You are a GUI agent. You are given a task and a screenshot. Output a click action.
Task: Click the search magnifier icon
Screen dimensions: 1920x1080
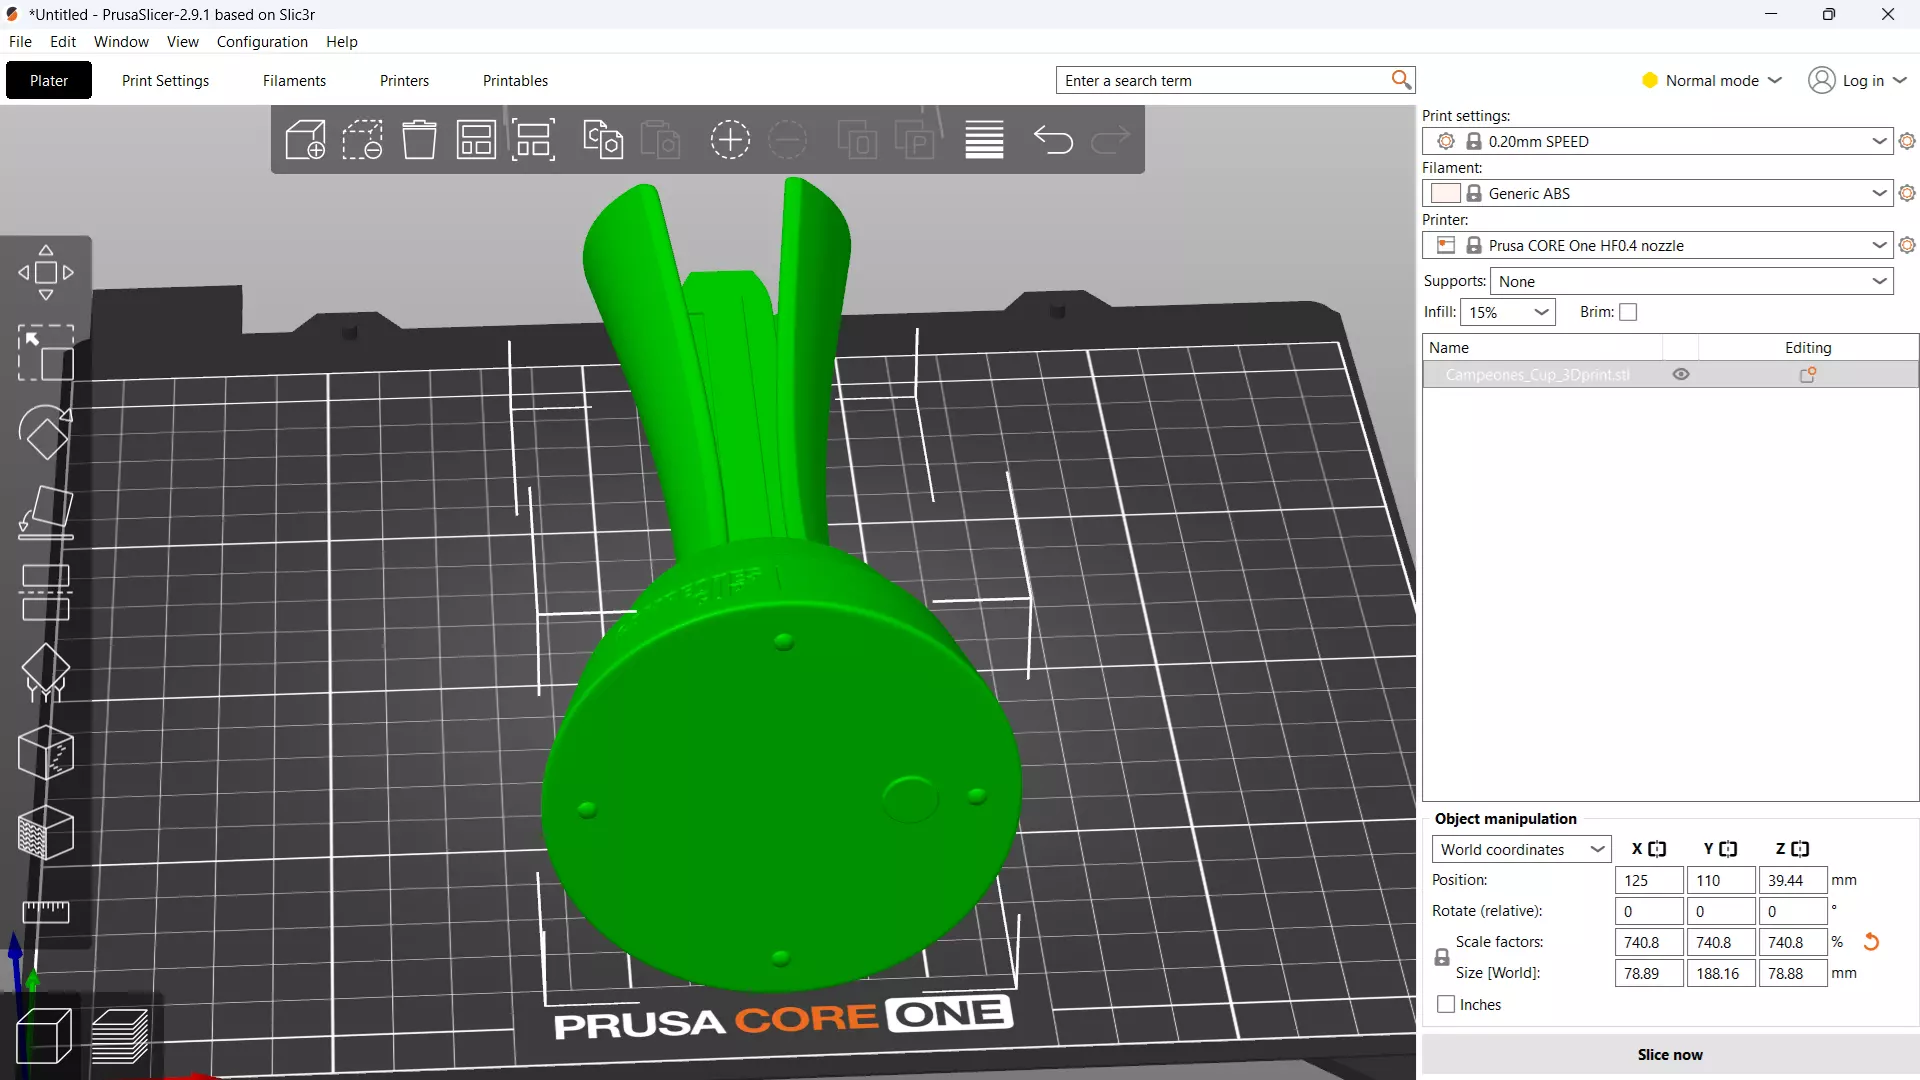[1401, 80]
